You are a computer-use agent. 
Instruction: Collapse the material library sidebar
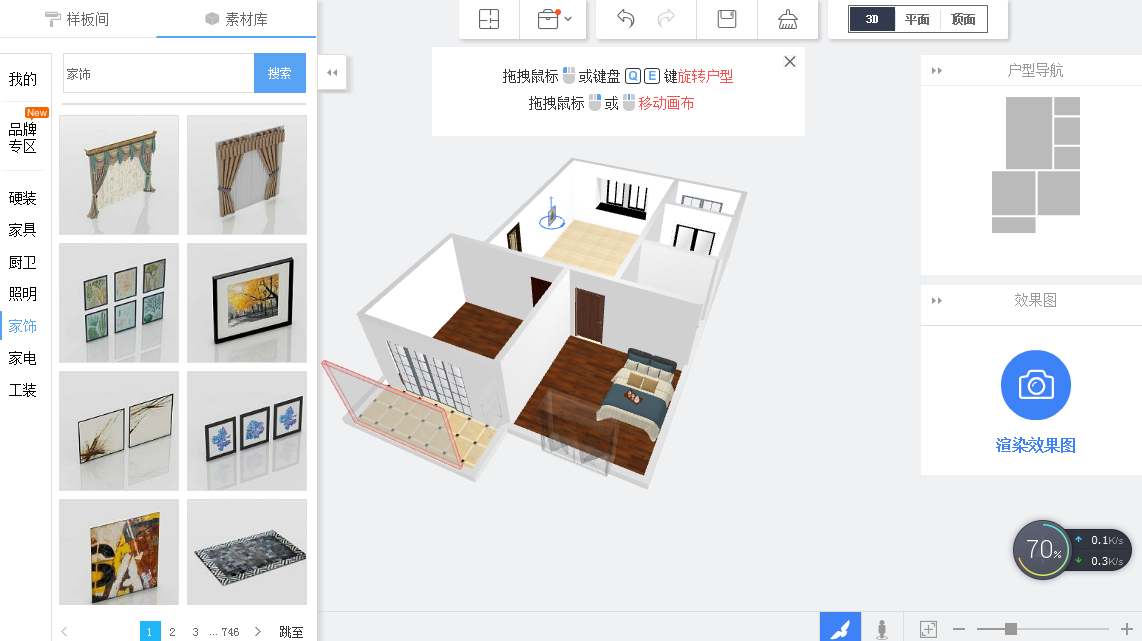point(332,72)
